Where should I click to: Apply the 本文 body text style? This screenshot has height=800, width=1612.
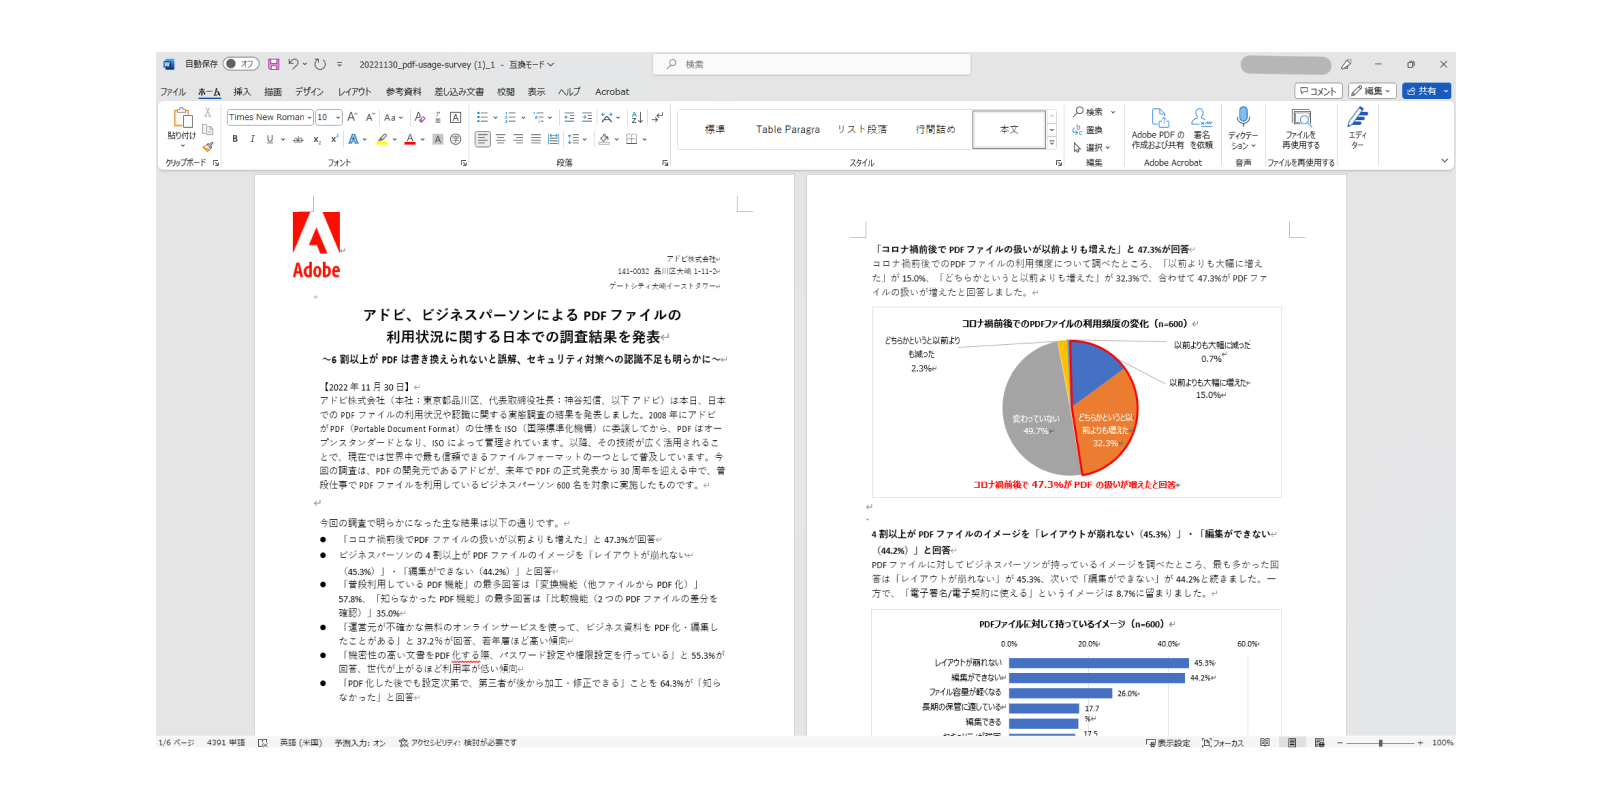tap(1009, 130)
